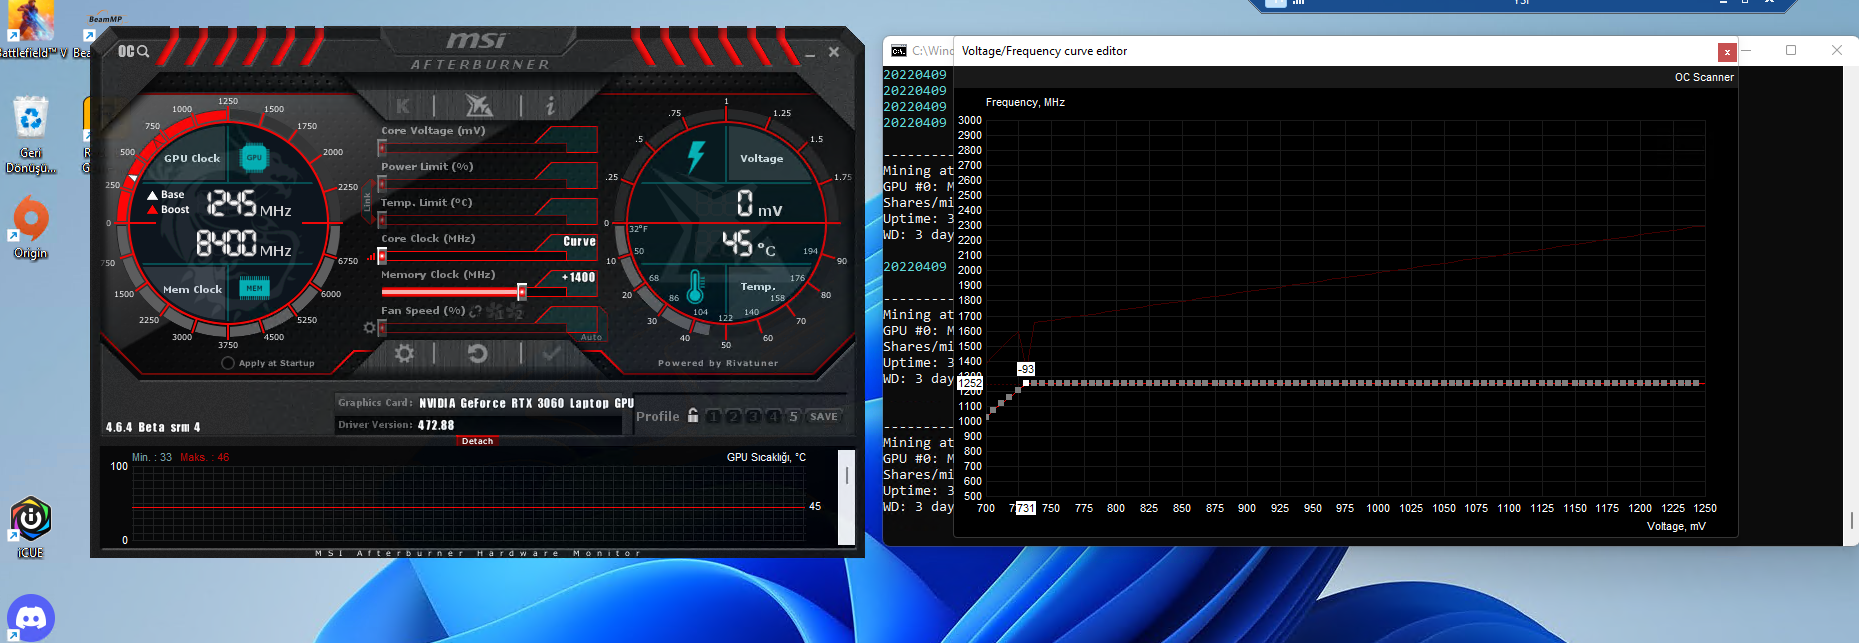Select profile slot 5
Image resolution: width=1859 pixels, height=643 pixels.
tap(793, 416)
